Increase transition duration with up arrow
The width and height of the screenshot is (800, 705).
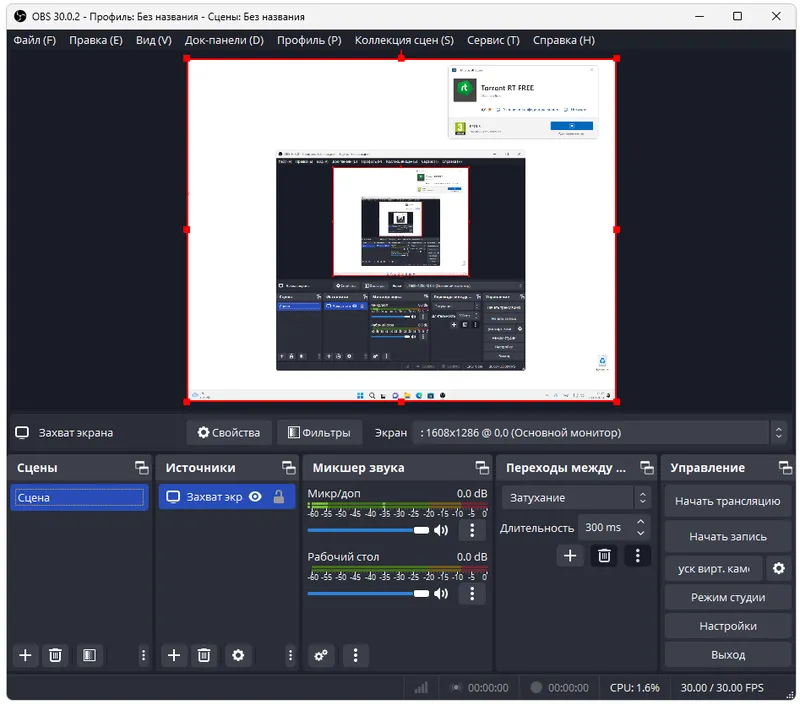tap(641, 521)
